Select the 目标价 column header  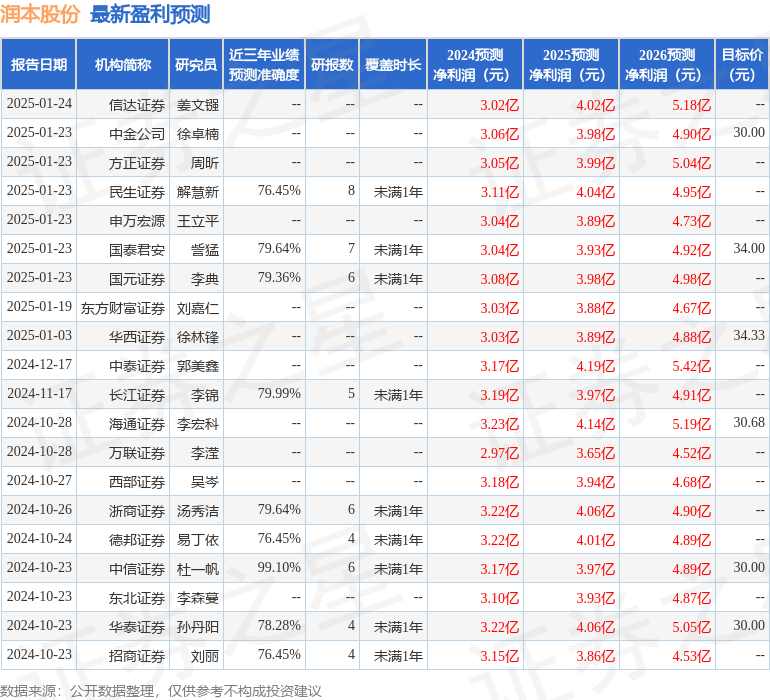[742, 65]
